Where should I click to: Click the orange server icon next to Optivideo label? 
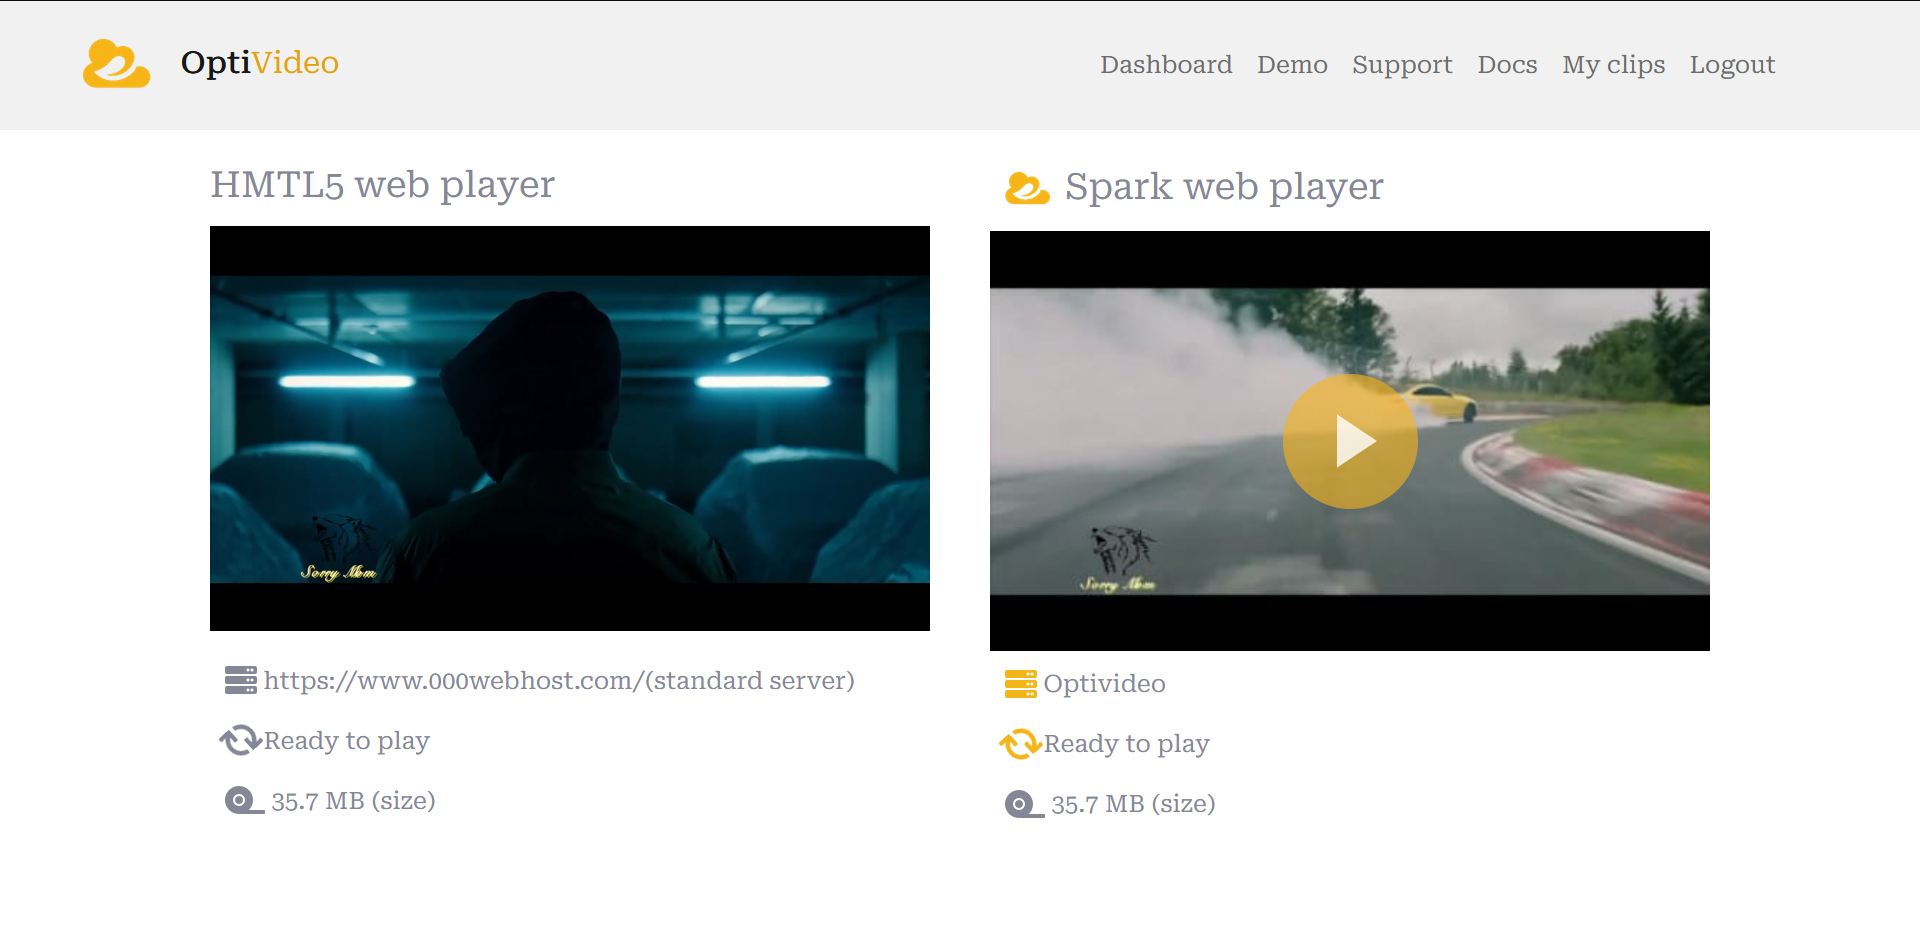[x=1019, y=684]
